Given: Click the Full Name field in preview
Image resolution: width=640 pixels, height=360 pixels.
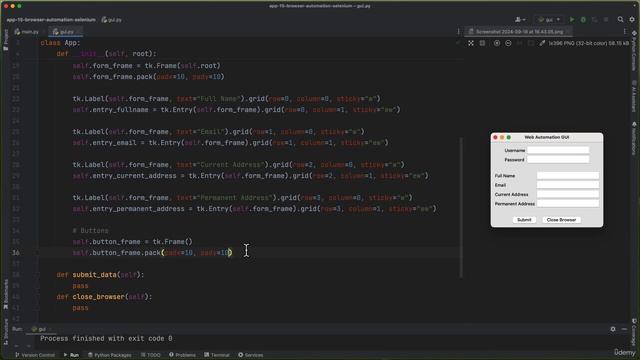Looking at the screenshot, I should tap(568, 176).
